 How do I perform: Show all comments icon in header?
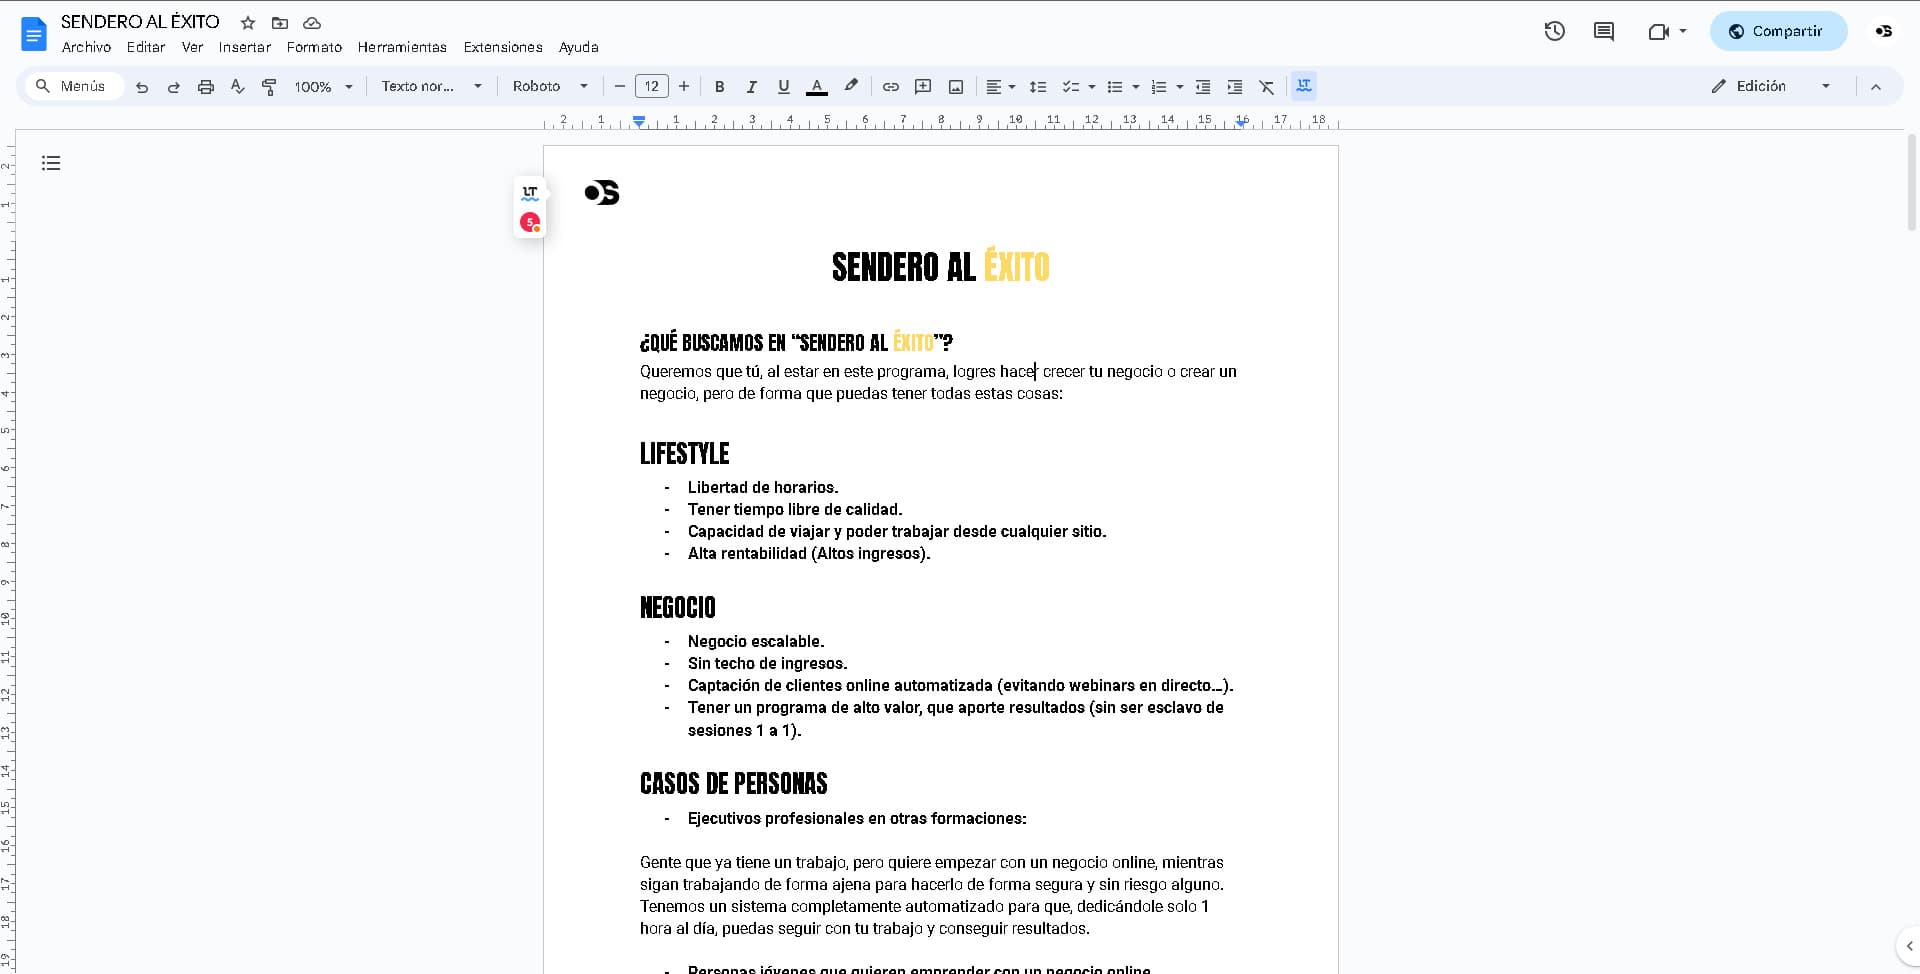click(x=1604, y=31)
